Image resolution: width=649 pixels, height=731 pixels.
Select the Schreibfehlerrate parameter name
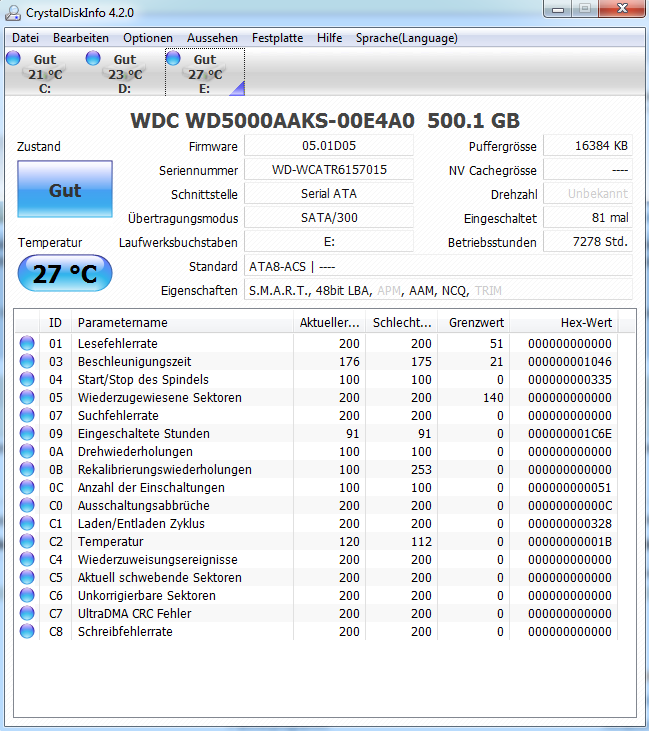click(125, 632)
